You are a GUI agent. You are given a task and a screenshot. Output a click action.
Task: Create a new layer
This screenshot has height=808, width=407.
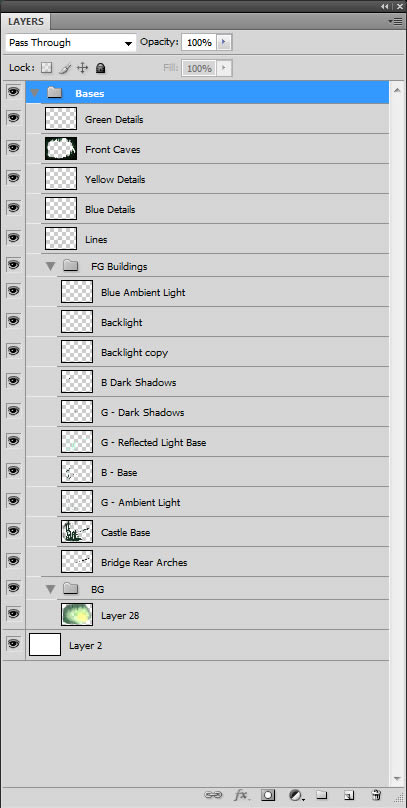point(349,795)
